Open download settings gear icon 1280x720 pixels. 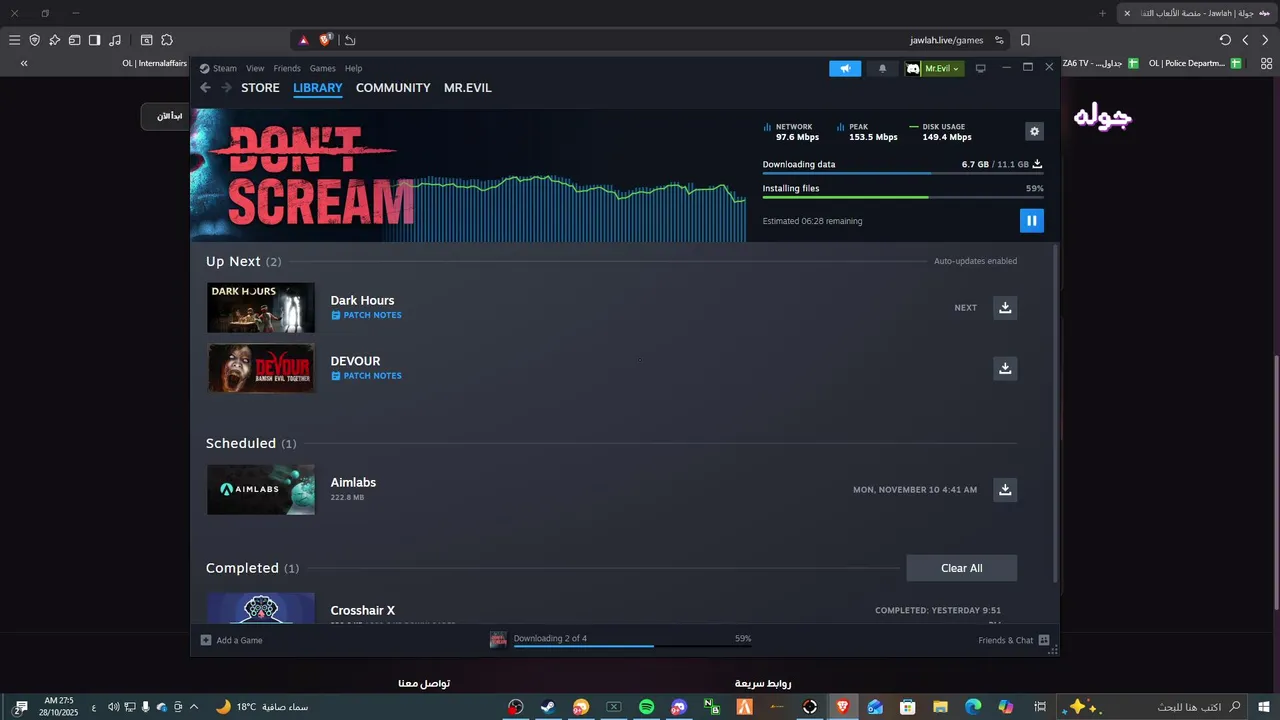click(1034, 131)
